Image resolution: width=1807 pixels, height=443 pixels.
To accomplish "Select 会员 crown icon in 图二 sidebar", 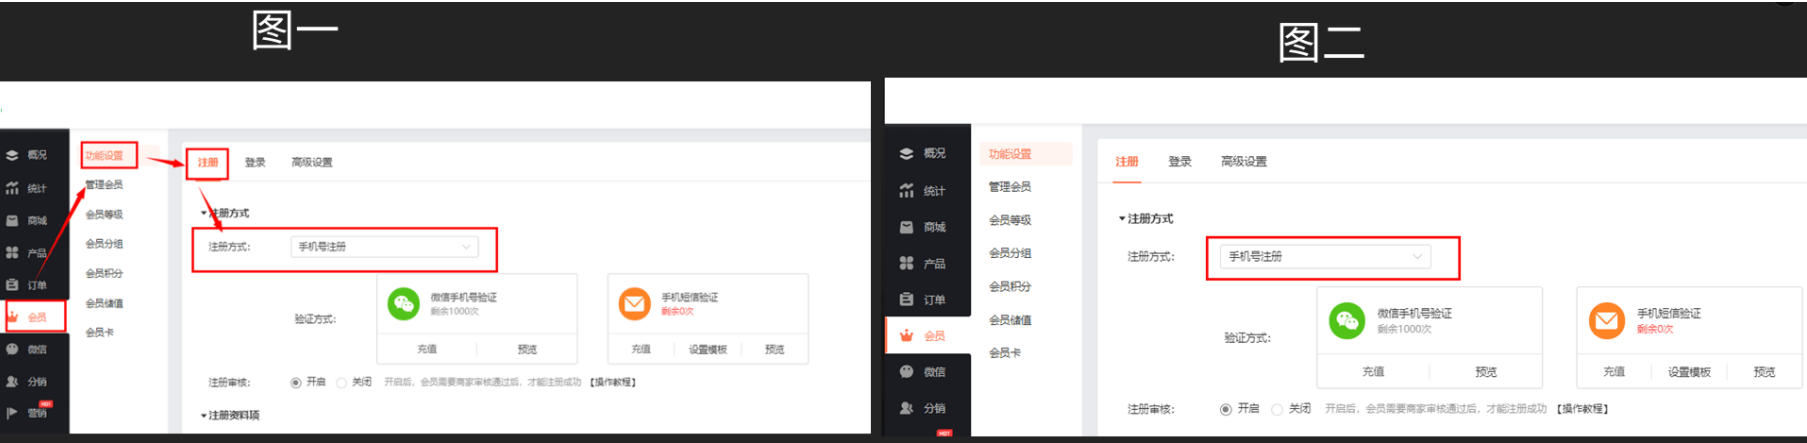I will tap(906, 335).
